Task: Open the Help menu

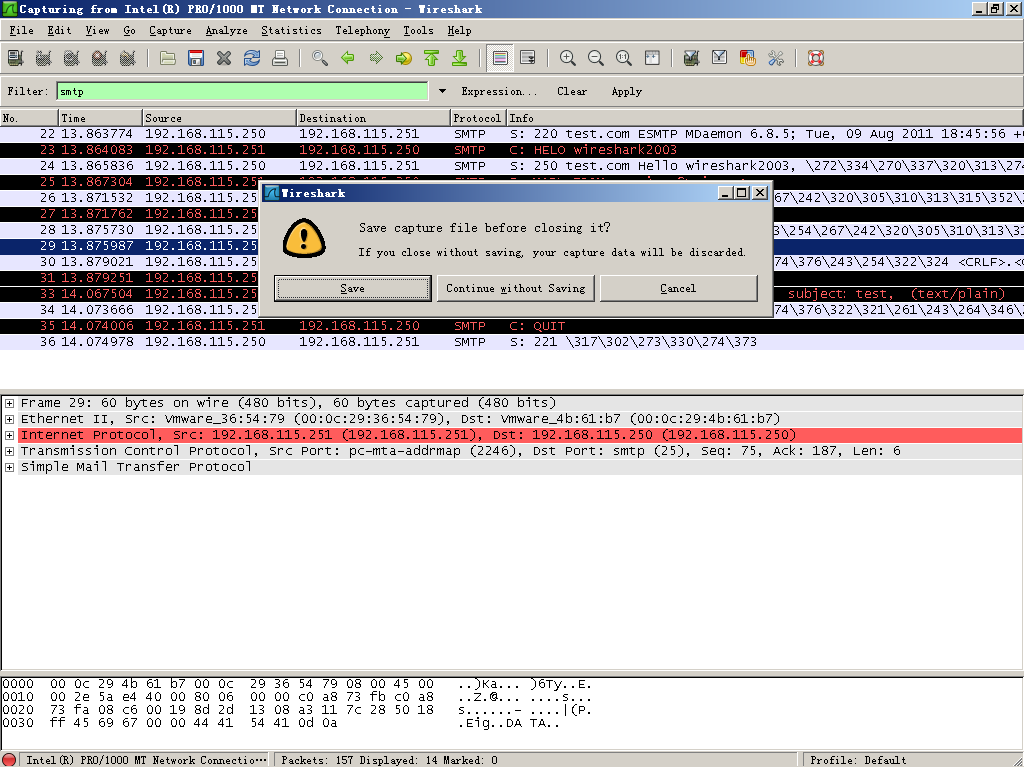Action: pos(459,30)
